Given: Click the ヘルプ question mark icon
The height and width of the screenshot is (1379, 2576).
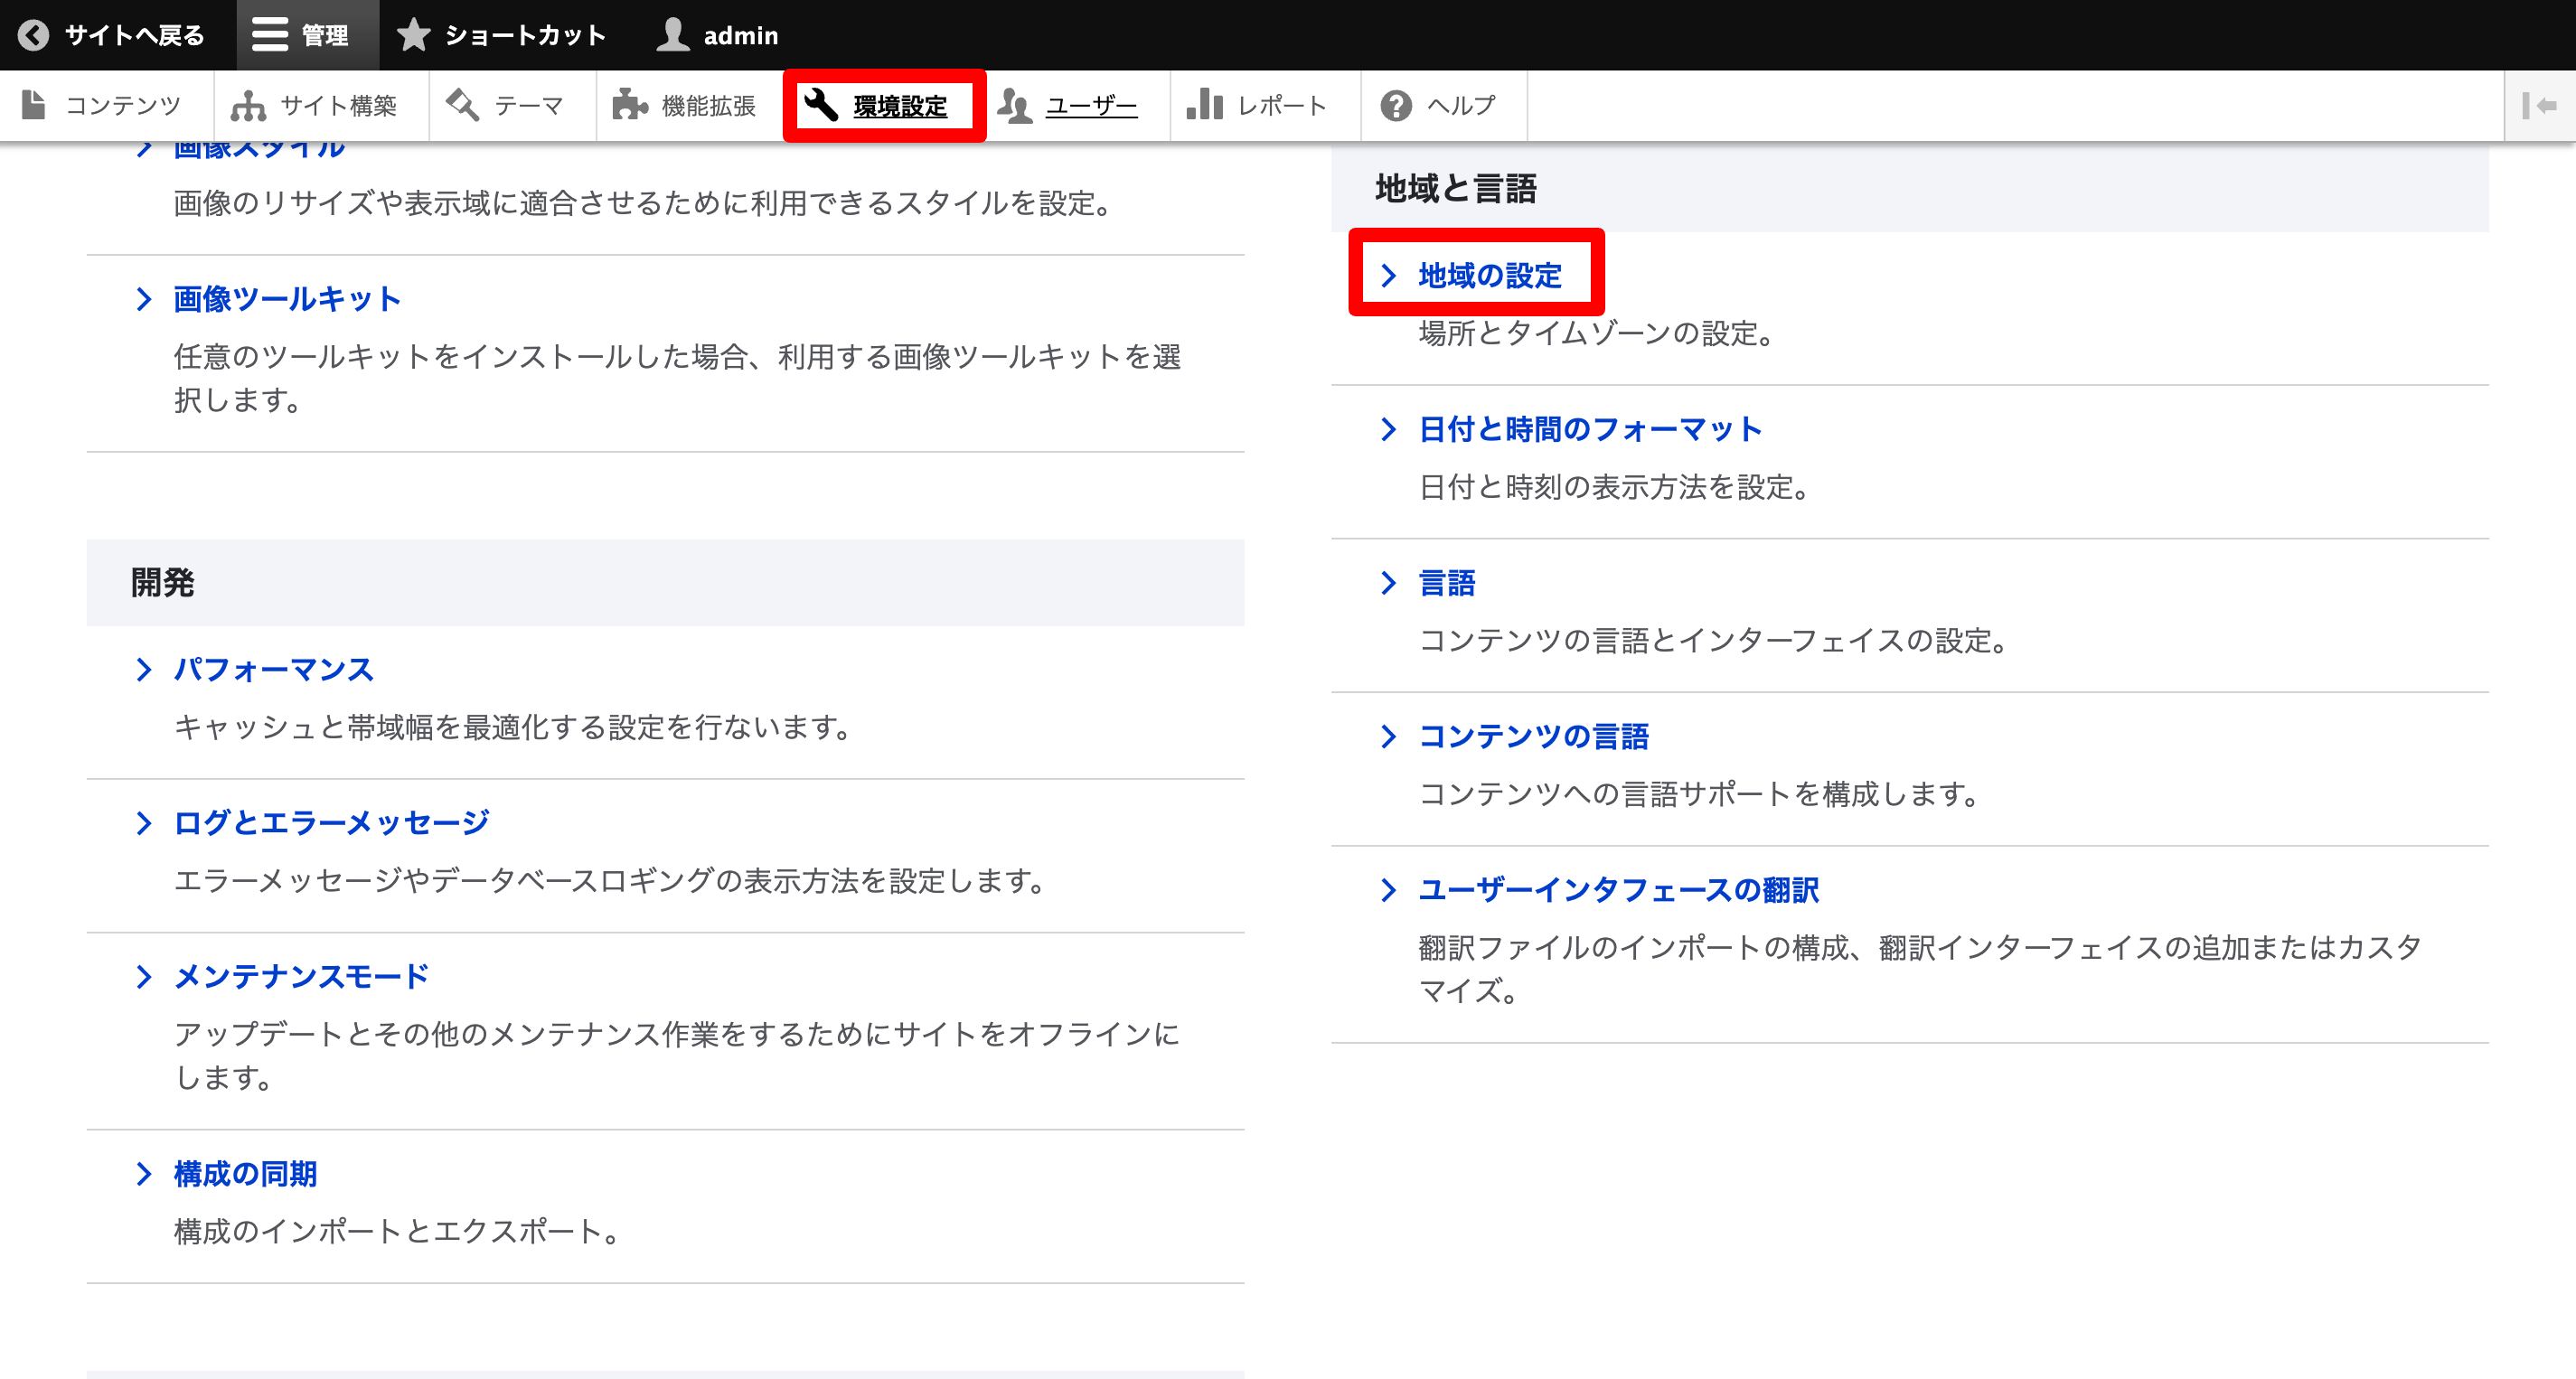Looking at the screenshot, I should 1394,104.
